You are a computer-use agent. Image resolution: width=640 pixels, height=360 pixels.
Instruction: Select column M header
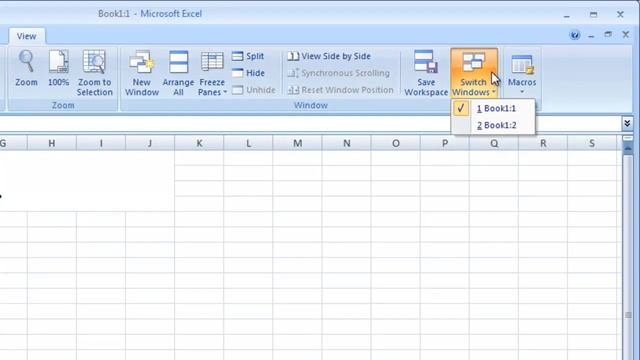pos(298,143)
